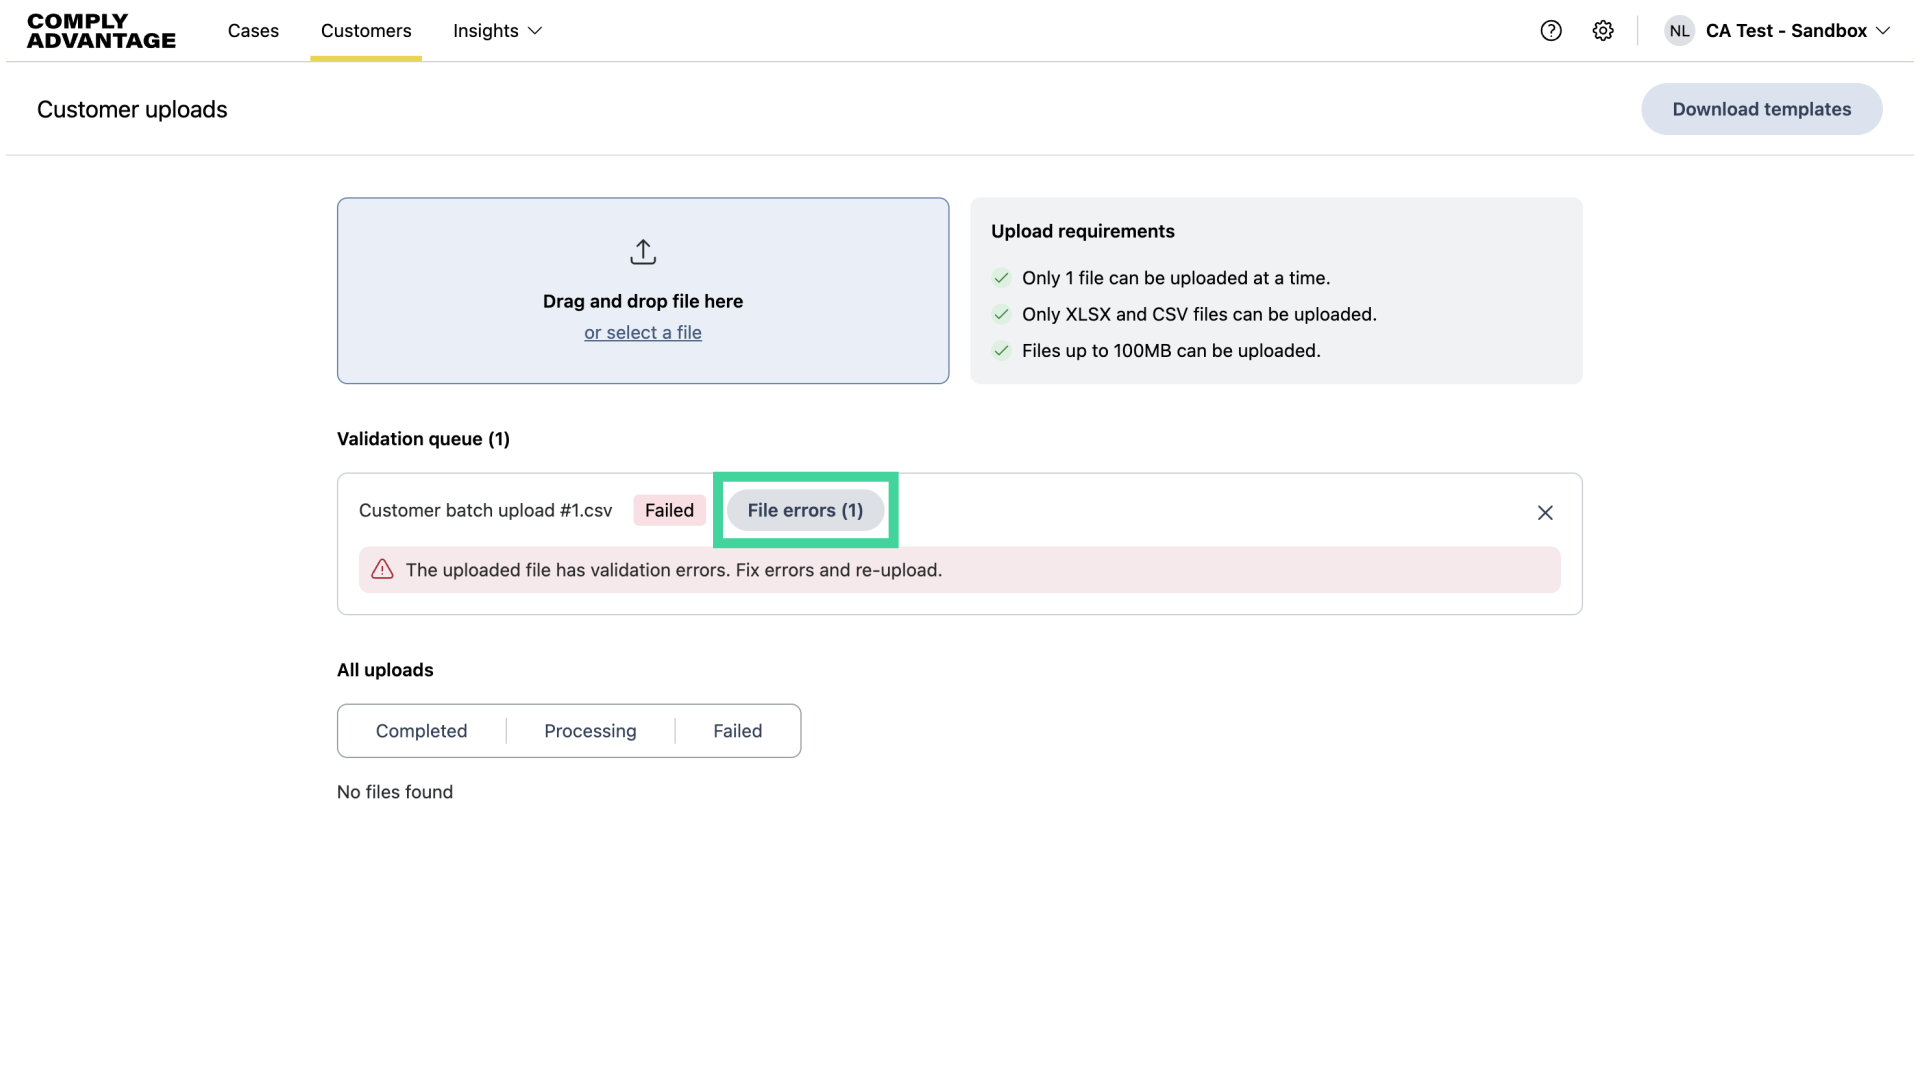Open the Insights dropdown

tap(496, 31)
